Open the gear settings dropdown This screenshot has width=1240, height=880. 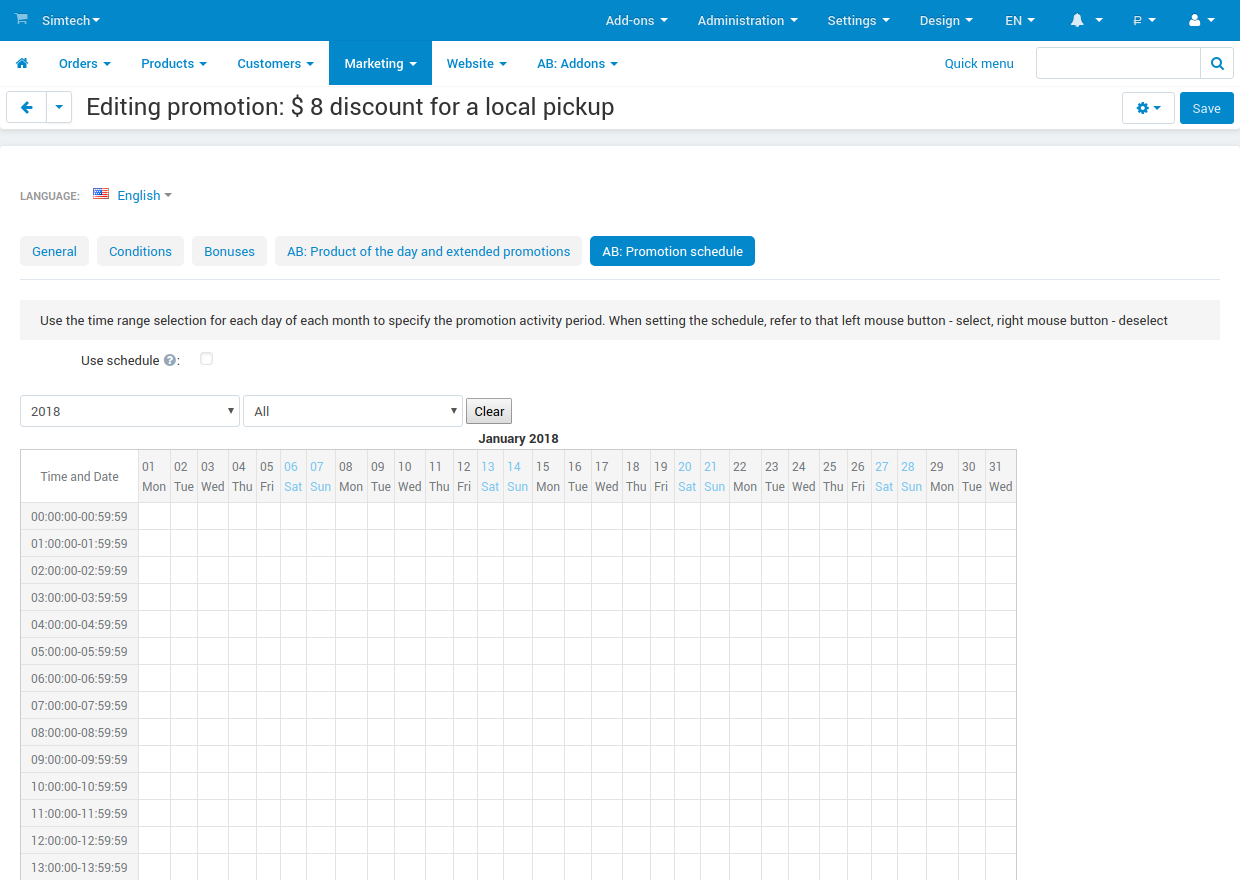1148,108
